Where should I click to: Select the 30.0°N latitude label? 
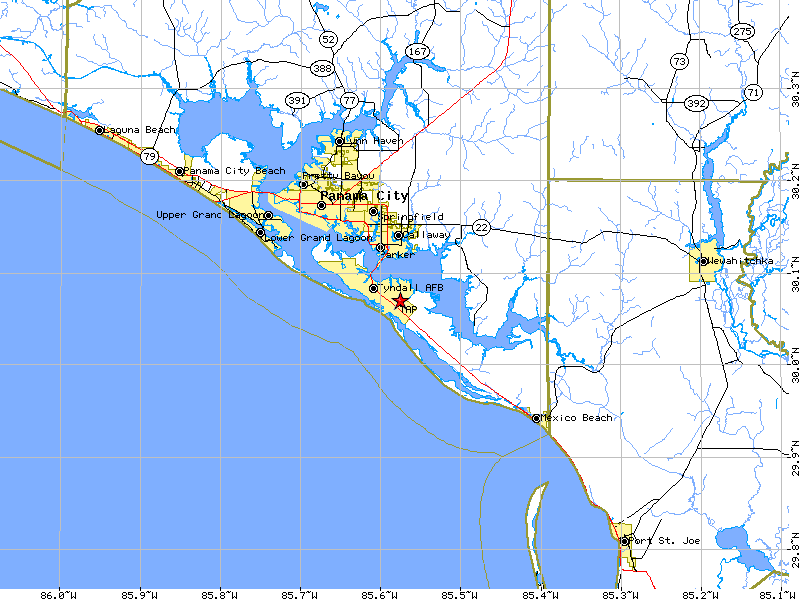pyautogui.click(x=795, y=365)
